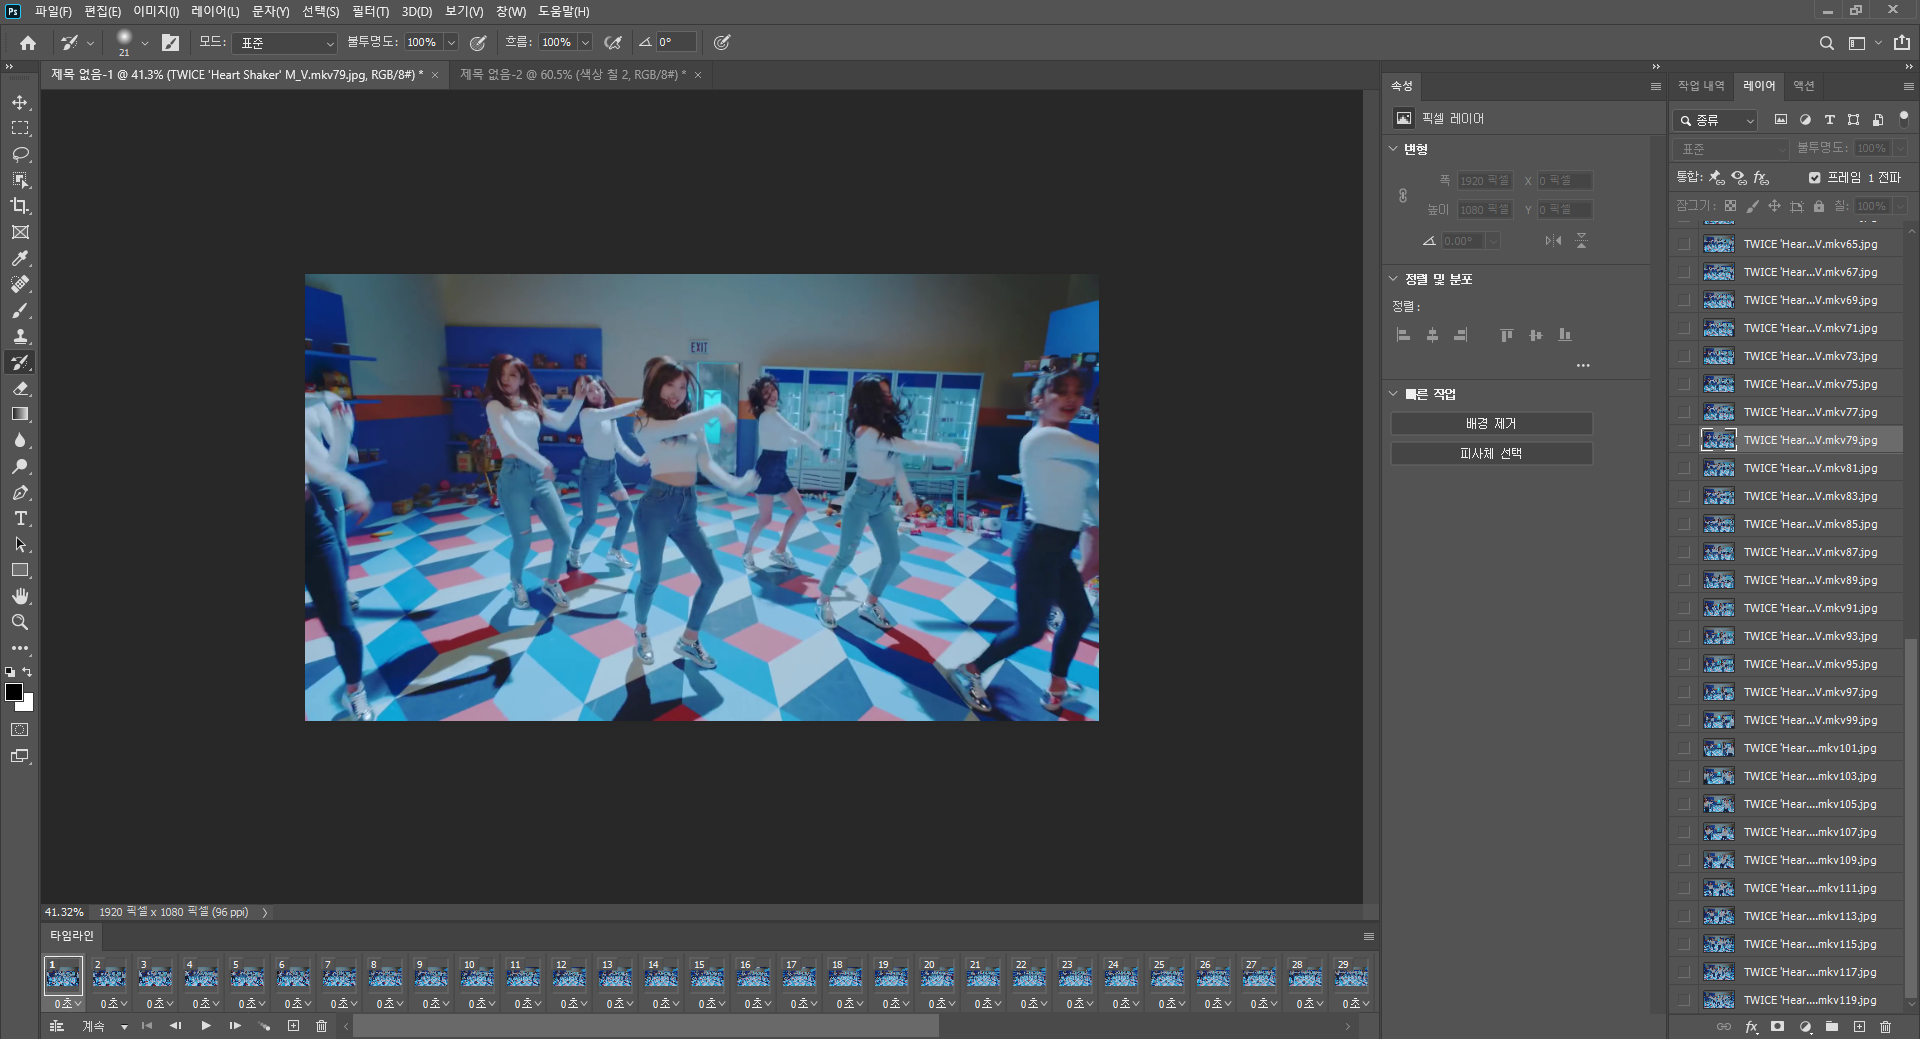Open the 파일(F) menu
1920x1039 pixels.
click(x=53, y=11)
